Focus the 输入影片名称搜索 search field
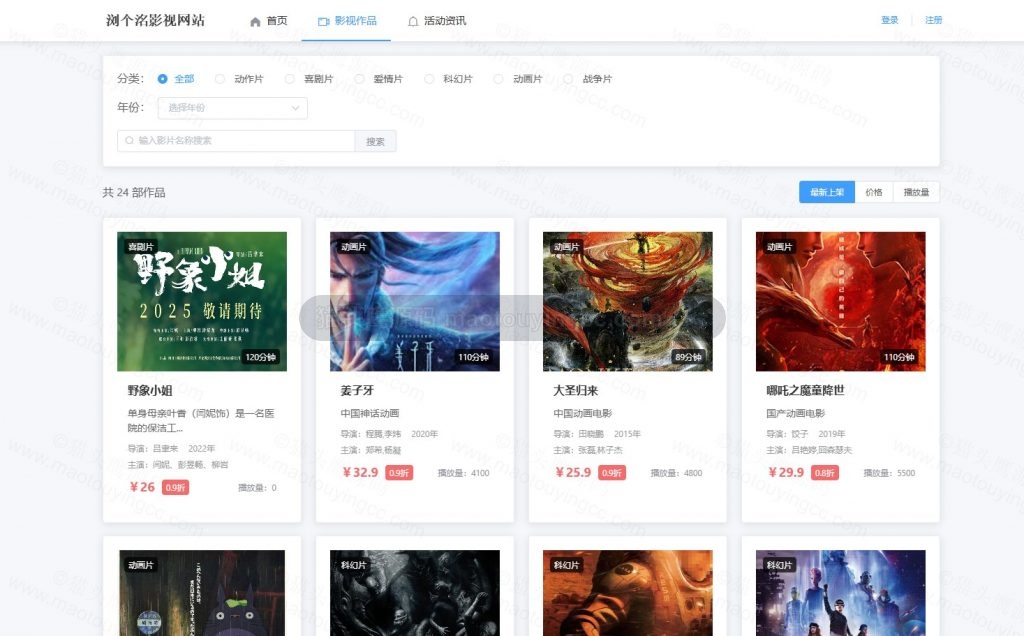The width and height of the screenshot is (1024, 636). [236, 140]
